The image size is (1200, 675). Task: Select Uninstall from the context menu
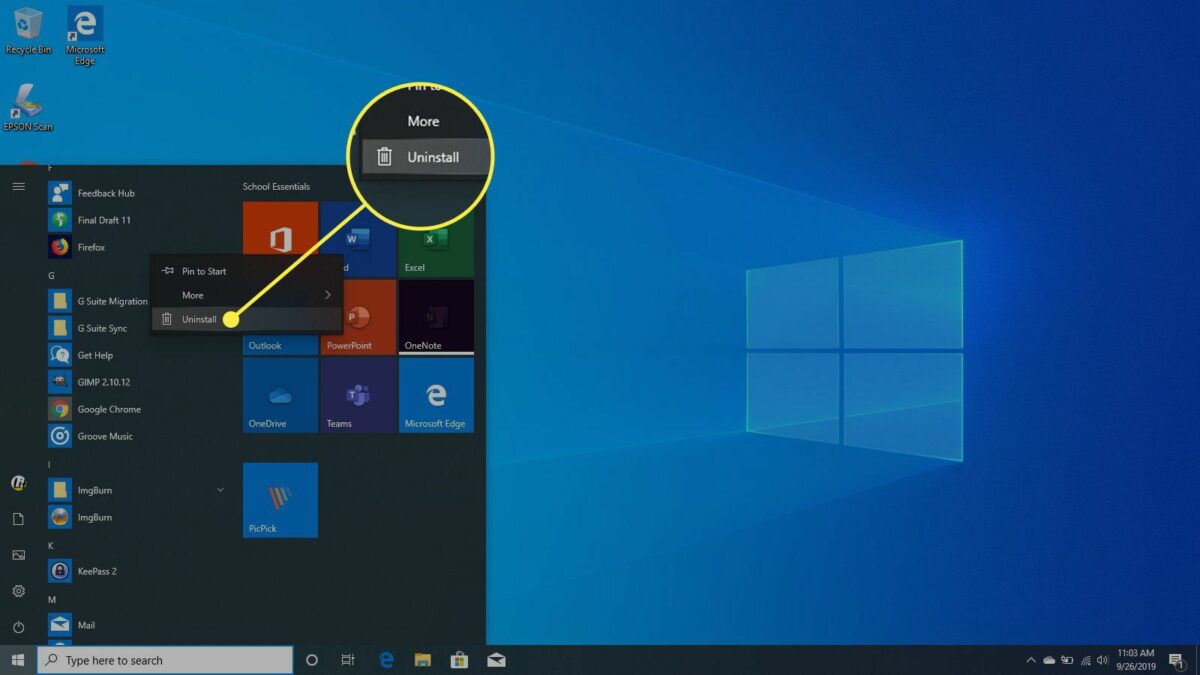(x=200, y=318)
